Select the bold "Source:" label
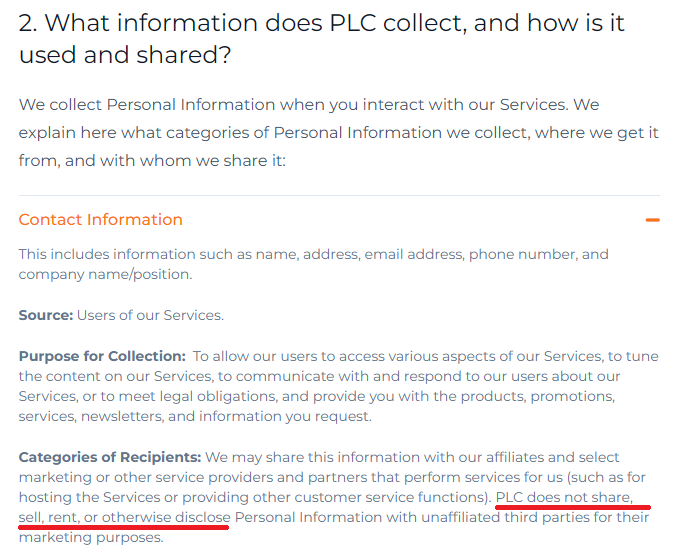This screenshot has width=696, height=555. (x=46, y=315)
